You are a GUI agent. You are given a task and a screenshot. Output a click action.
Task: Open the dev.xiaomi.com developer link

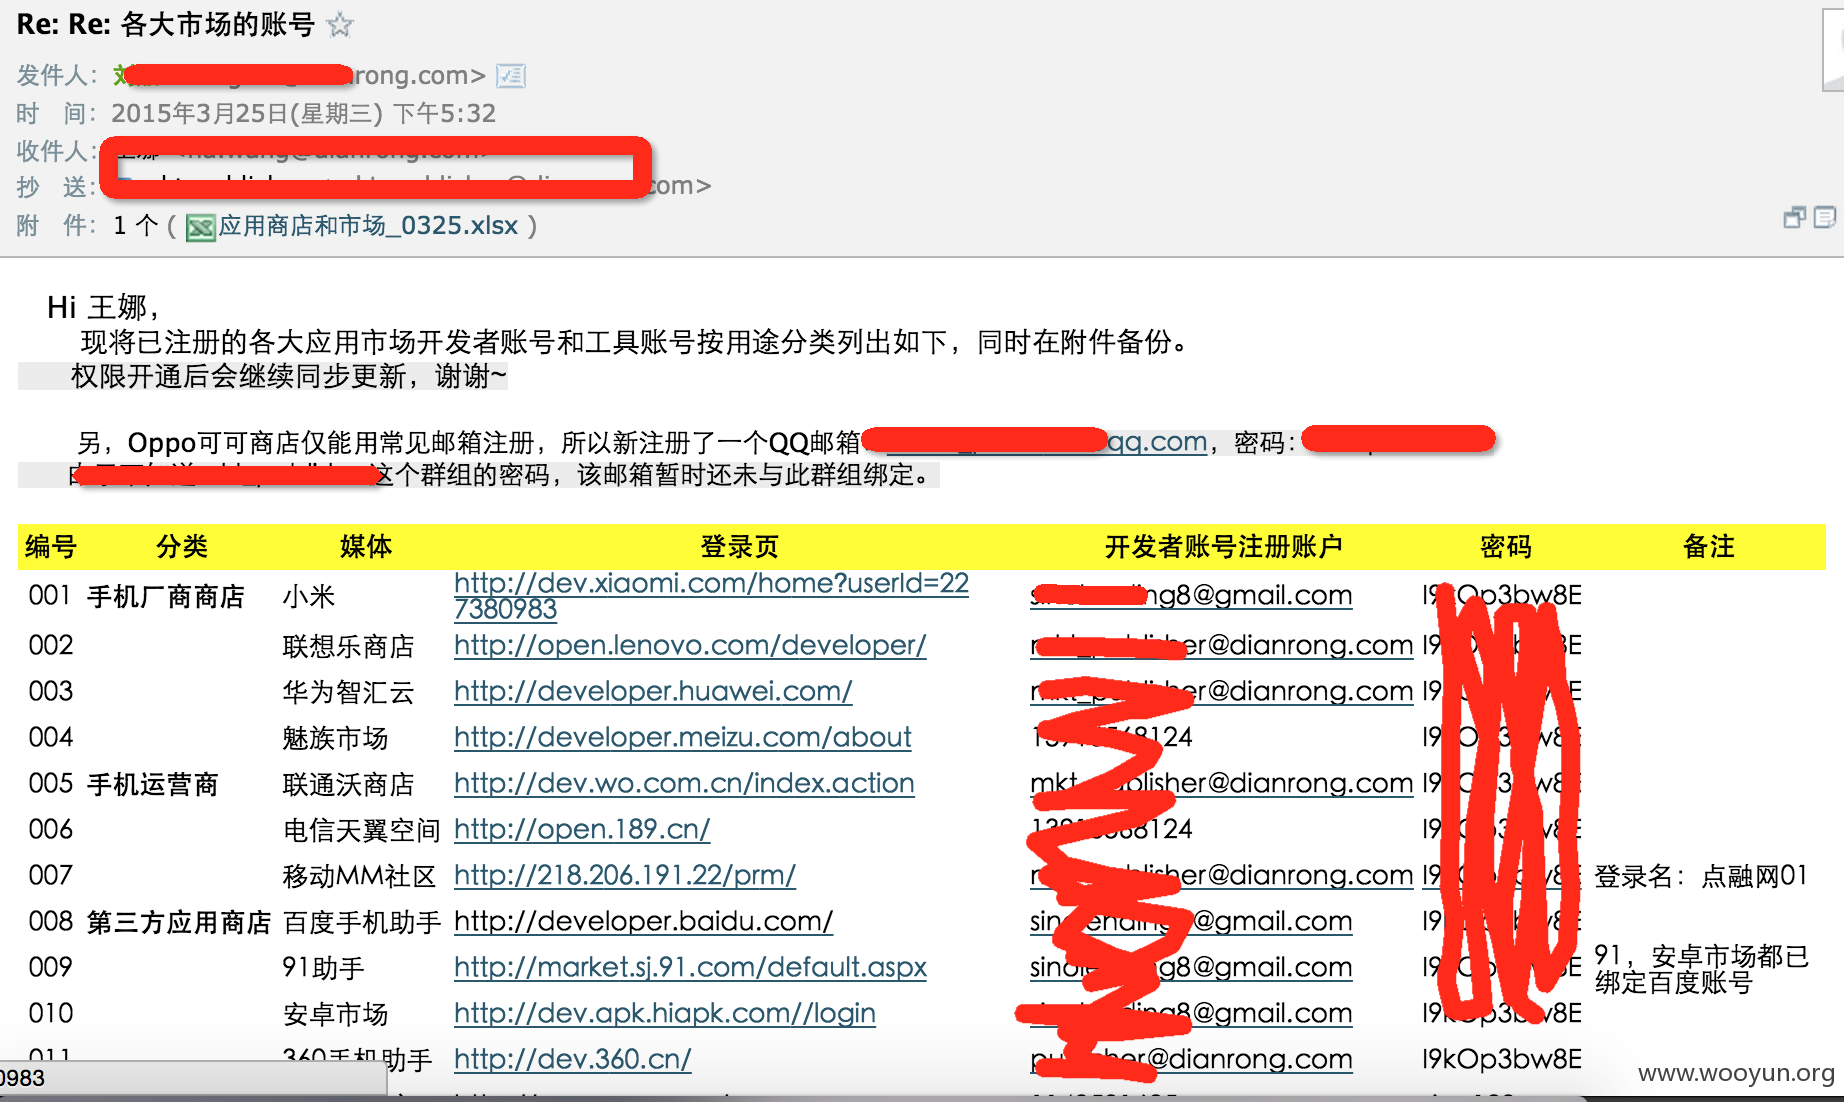click(x=711, y=595)
